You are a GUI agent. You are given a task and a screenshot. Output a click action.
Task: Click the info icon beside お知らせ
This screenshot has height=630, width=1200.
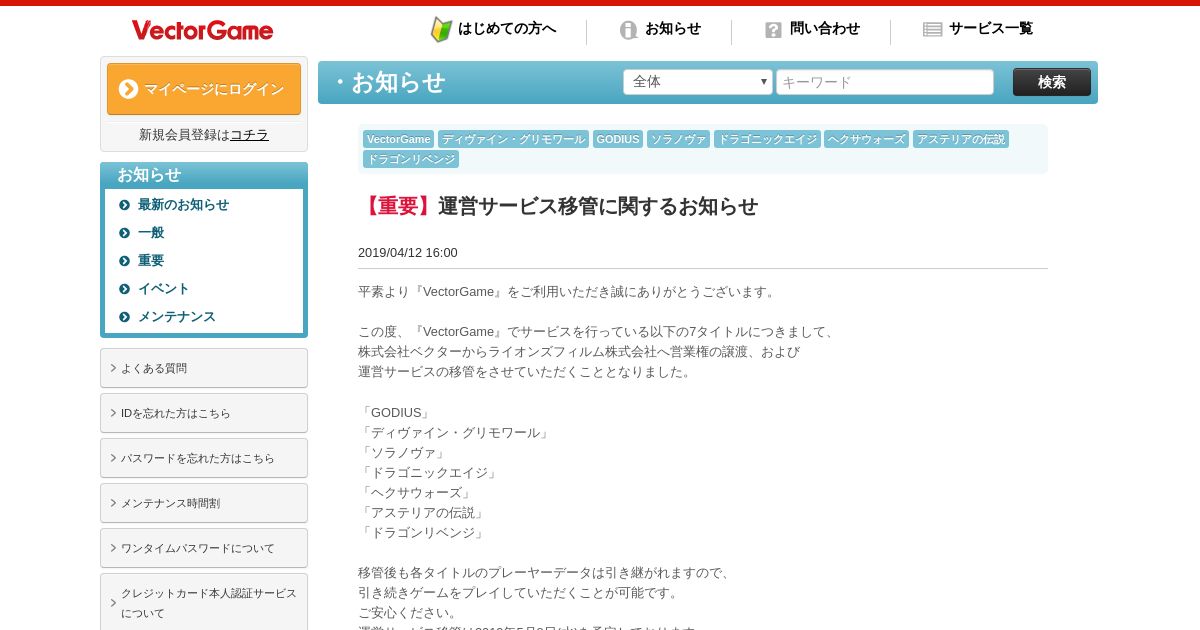click(629, 30)
